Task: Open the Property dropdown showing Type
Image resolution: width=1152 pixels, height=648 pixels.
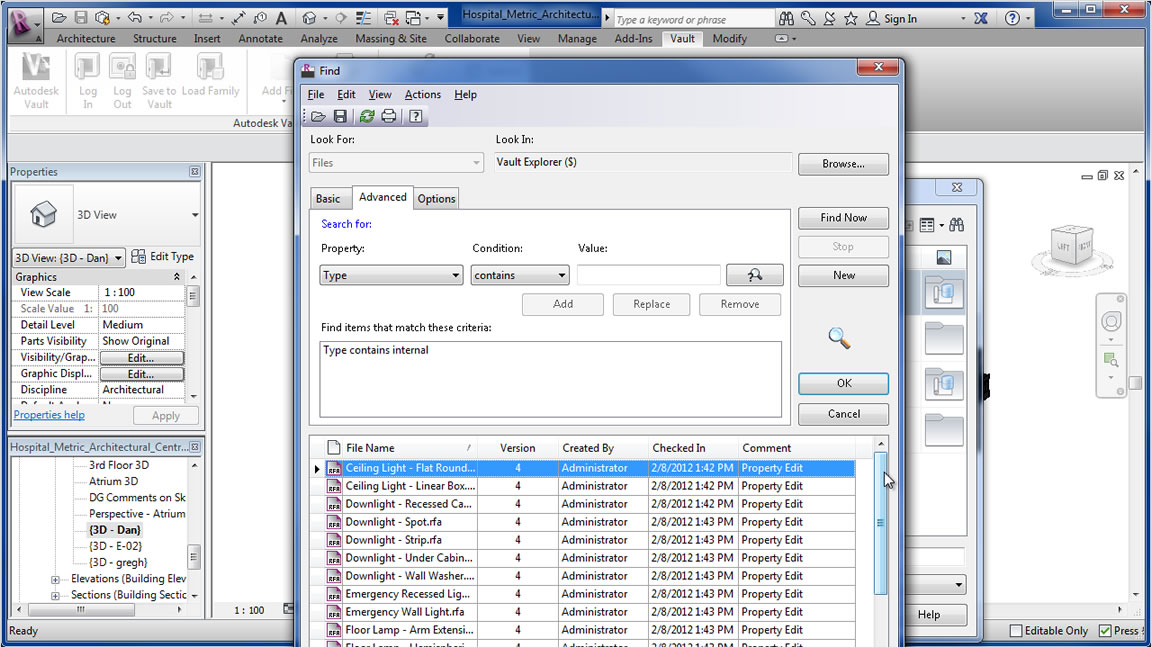Action: tap(391, 275)
